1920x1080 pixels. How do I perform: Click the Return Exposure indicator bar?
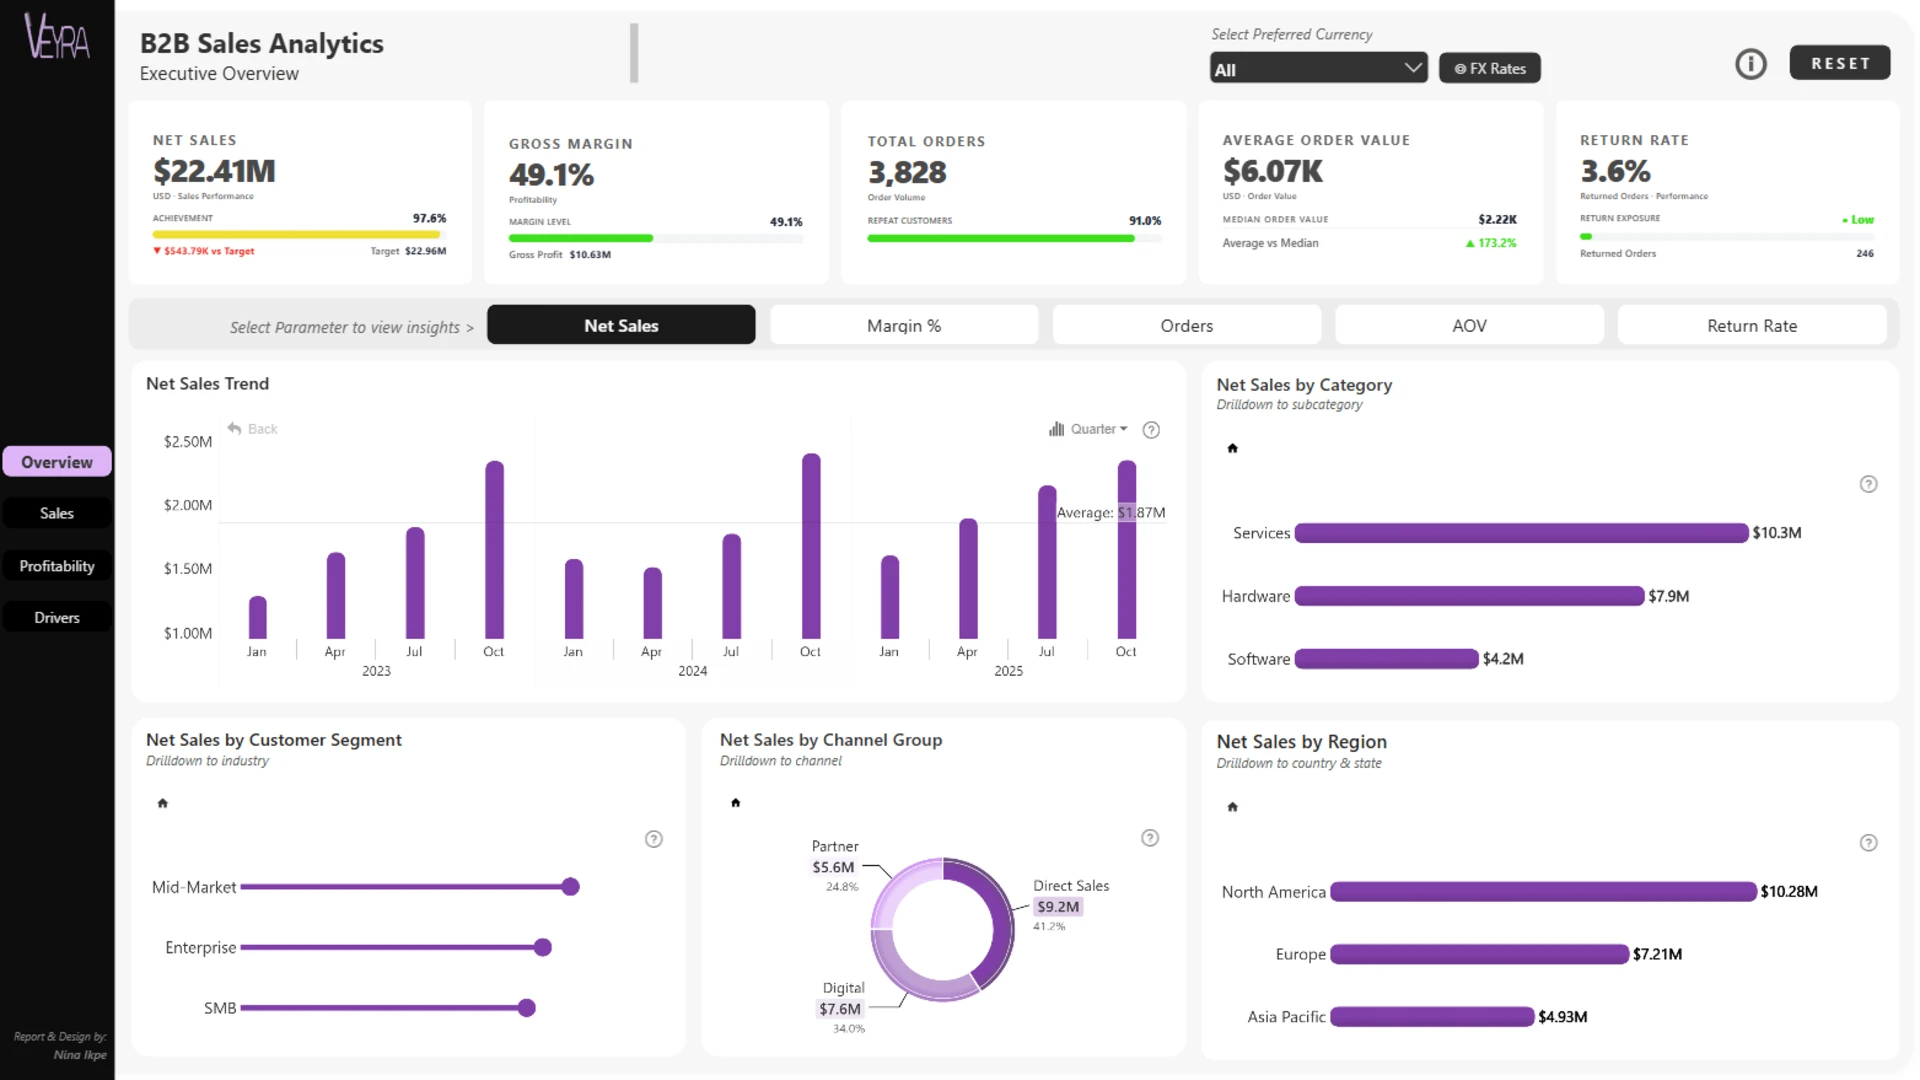1727,237
